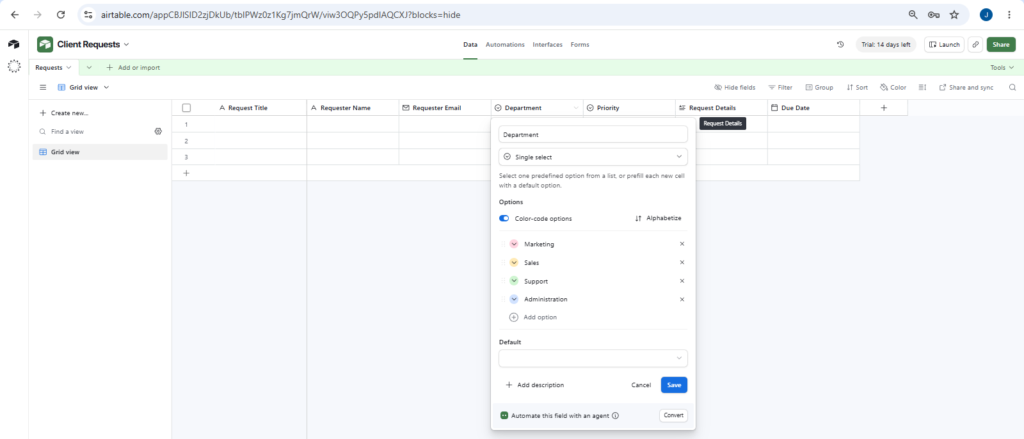
Task: Open site information icon in address bar
Action: point(89,14)
